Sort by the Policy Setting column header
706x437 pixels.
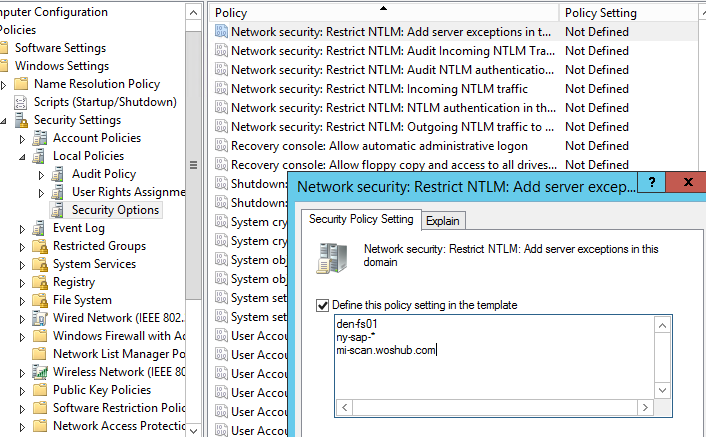(629, 13)
